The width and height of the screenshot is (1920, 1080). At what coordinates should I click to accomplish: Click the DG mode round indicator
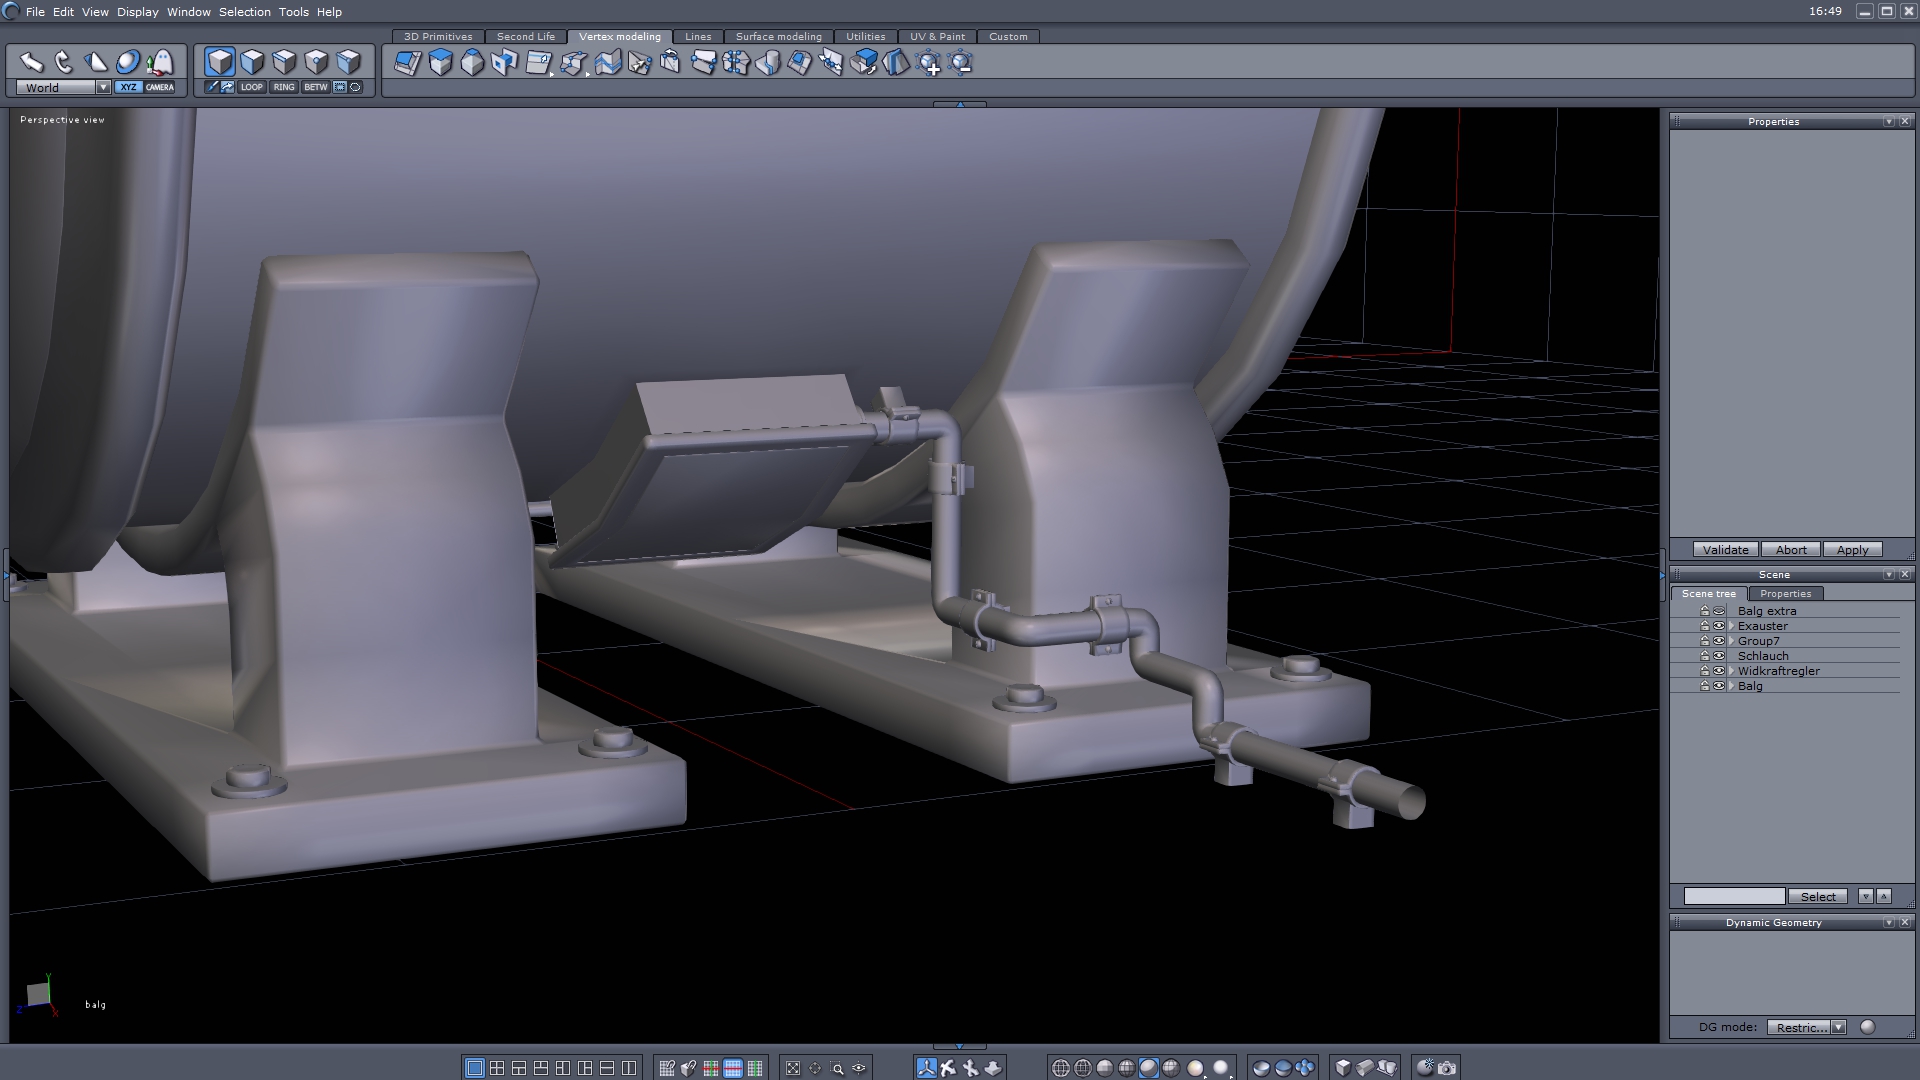tap(1867, 1027)
